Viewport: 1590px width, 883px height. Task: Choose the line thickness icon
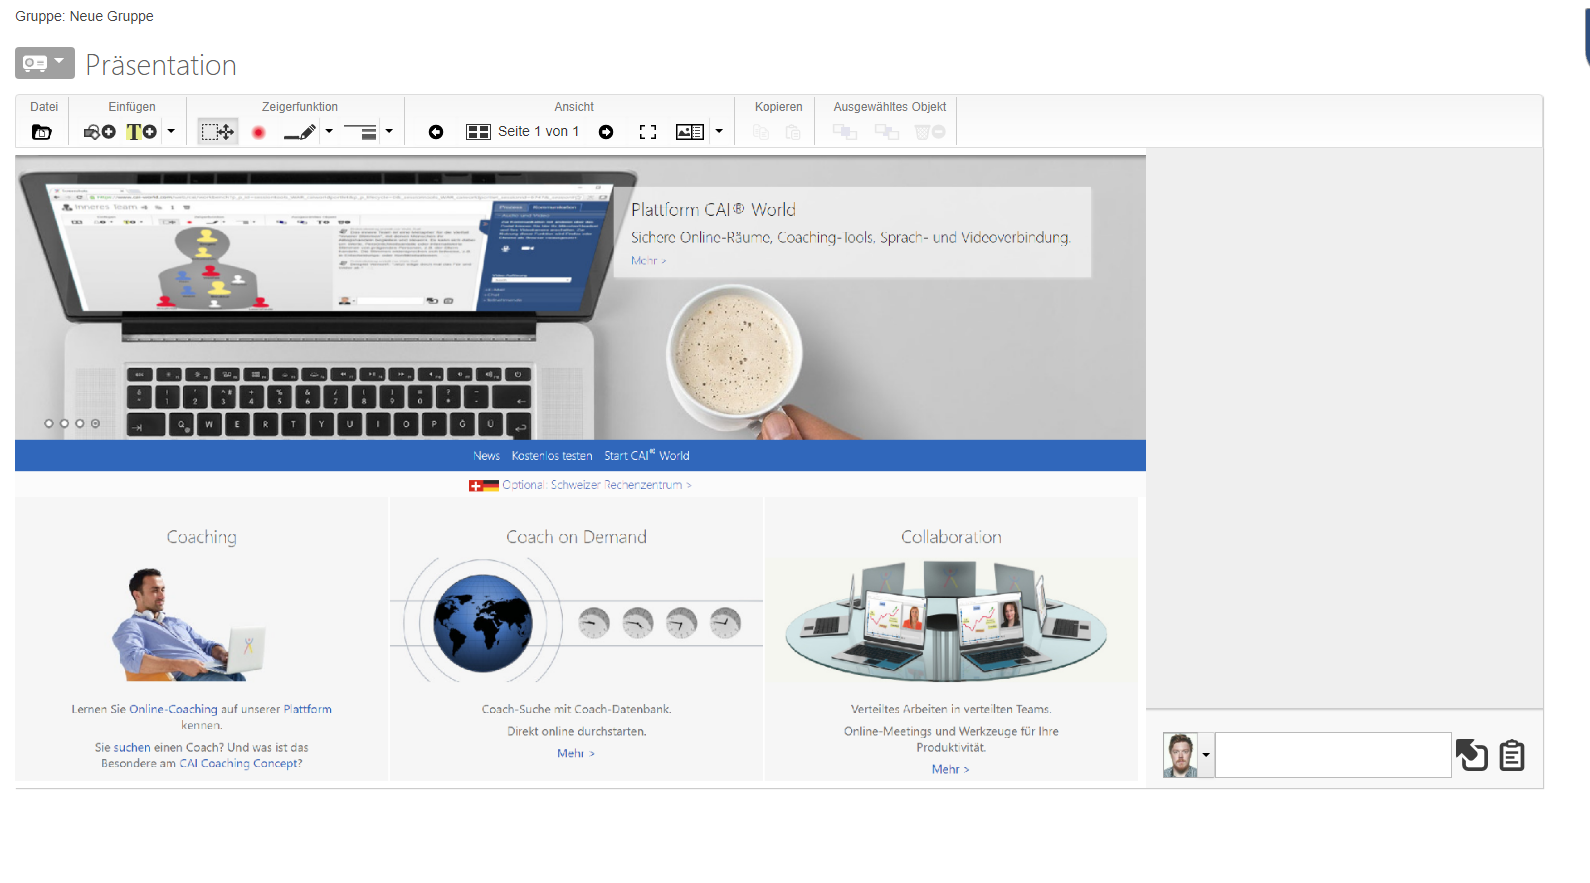pos(360,132)
